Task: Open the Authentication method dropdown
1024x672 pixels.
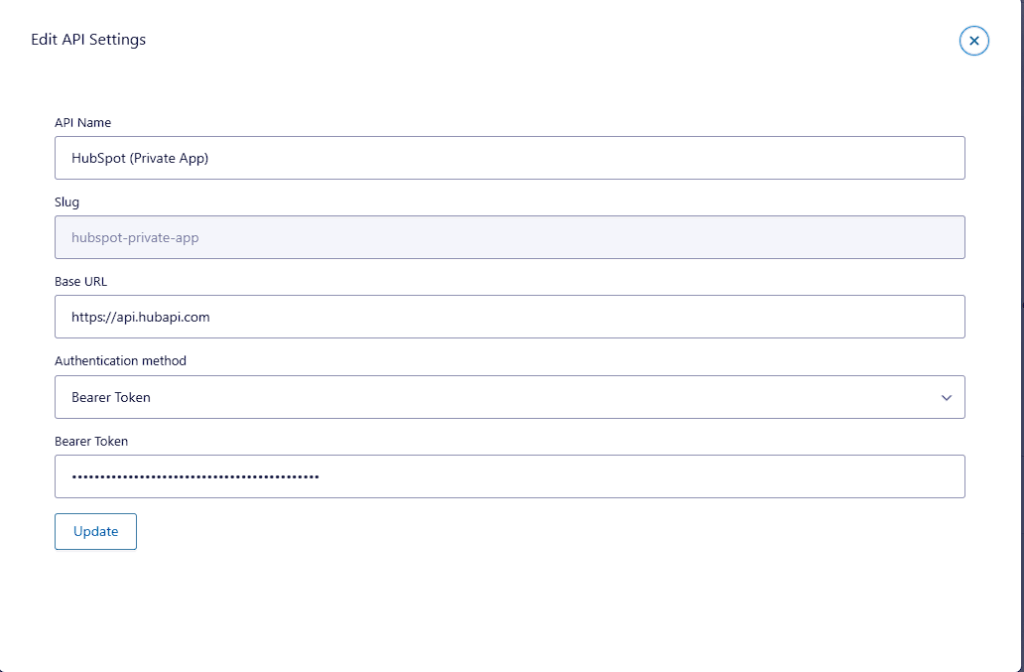Action: (509, 397)
